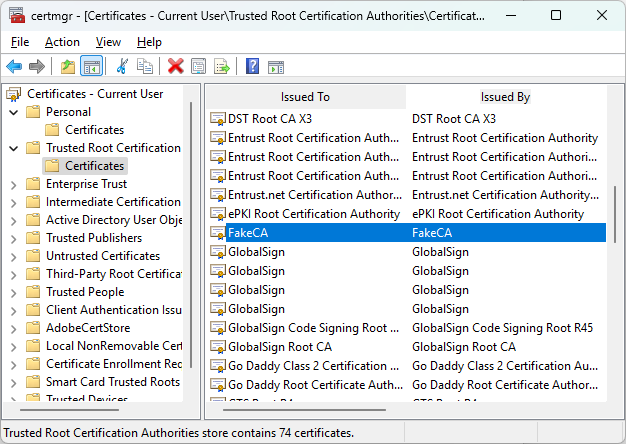Expand Active Directory User Object node
Viewport: 626px width, 444px height.
14,221
